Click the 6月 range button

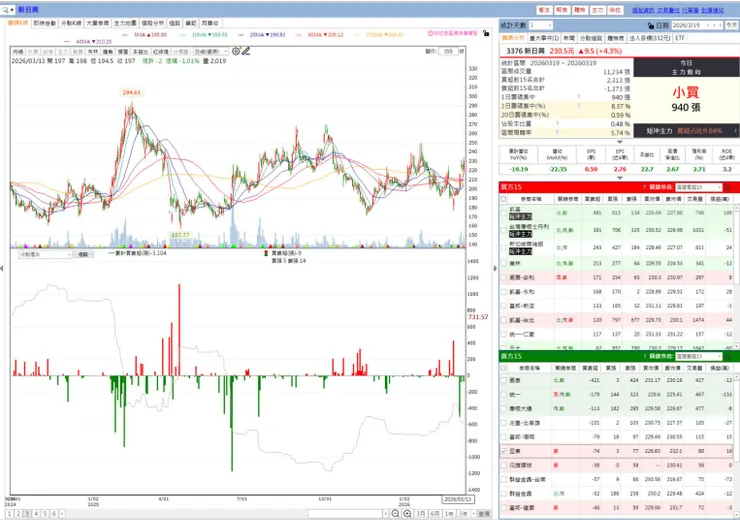point(435,513)
